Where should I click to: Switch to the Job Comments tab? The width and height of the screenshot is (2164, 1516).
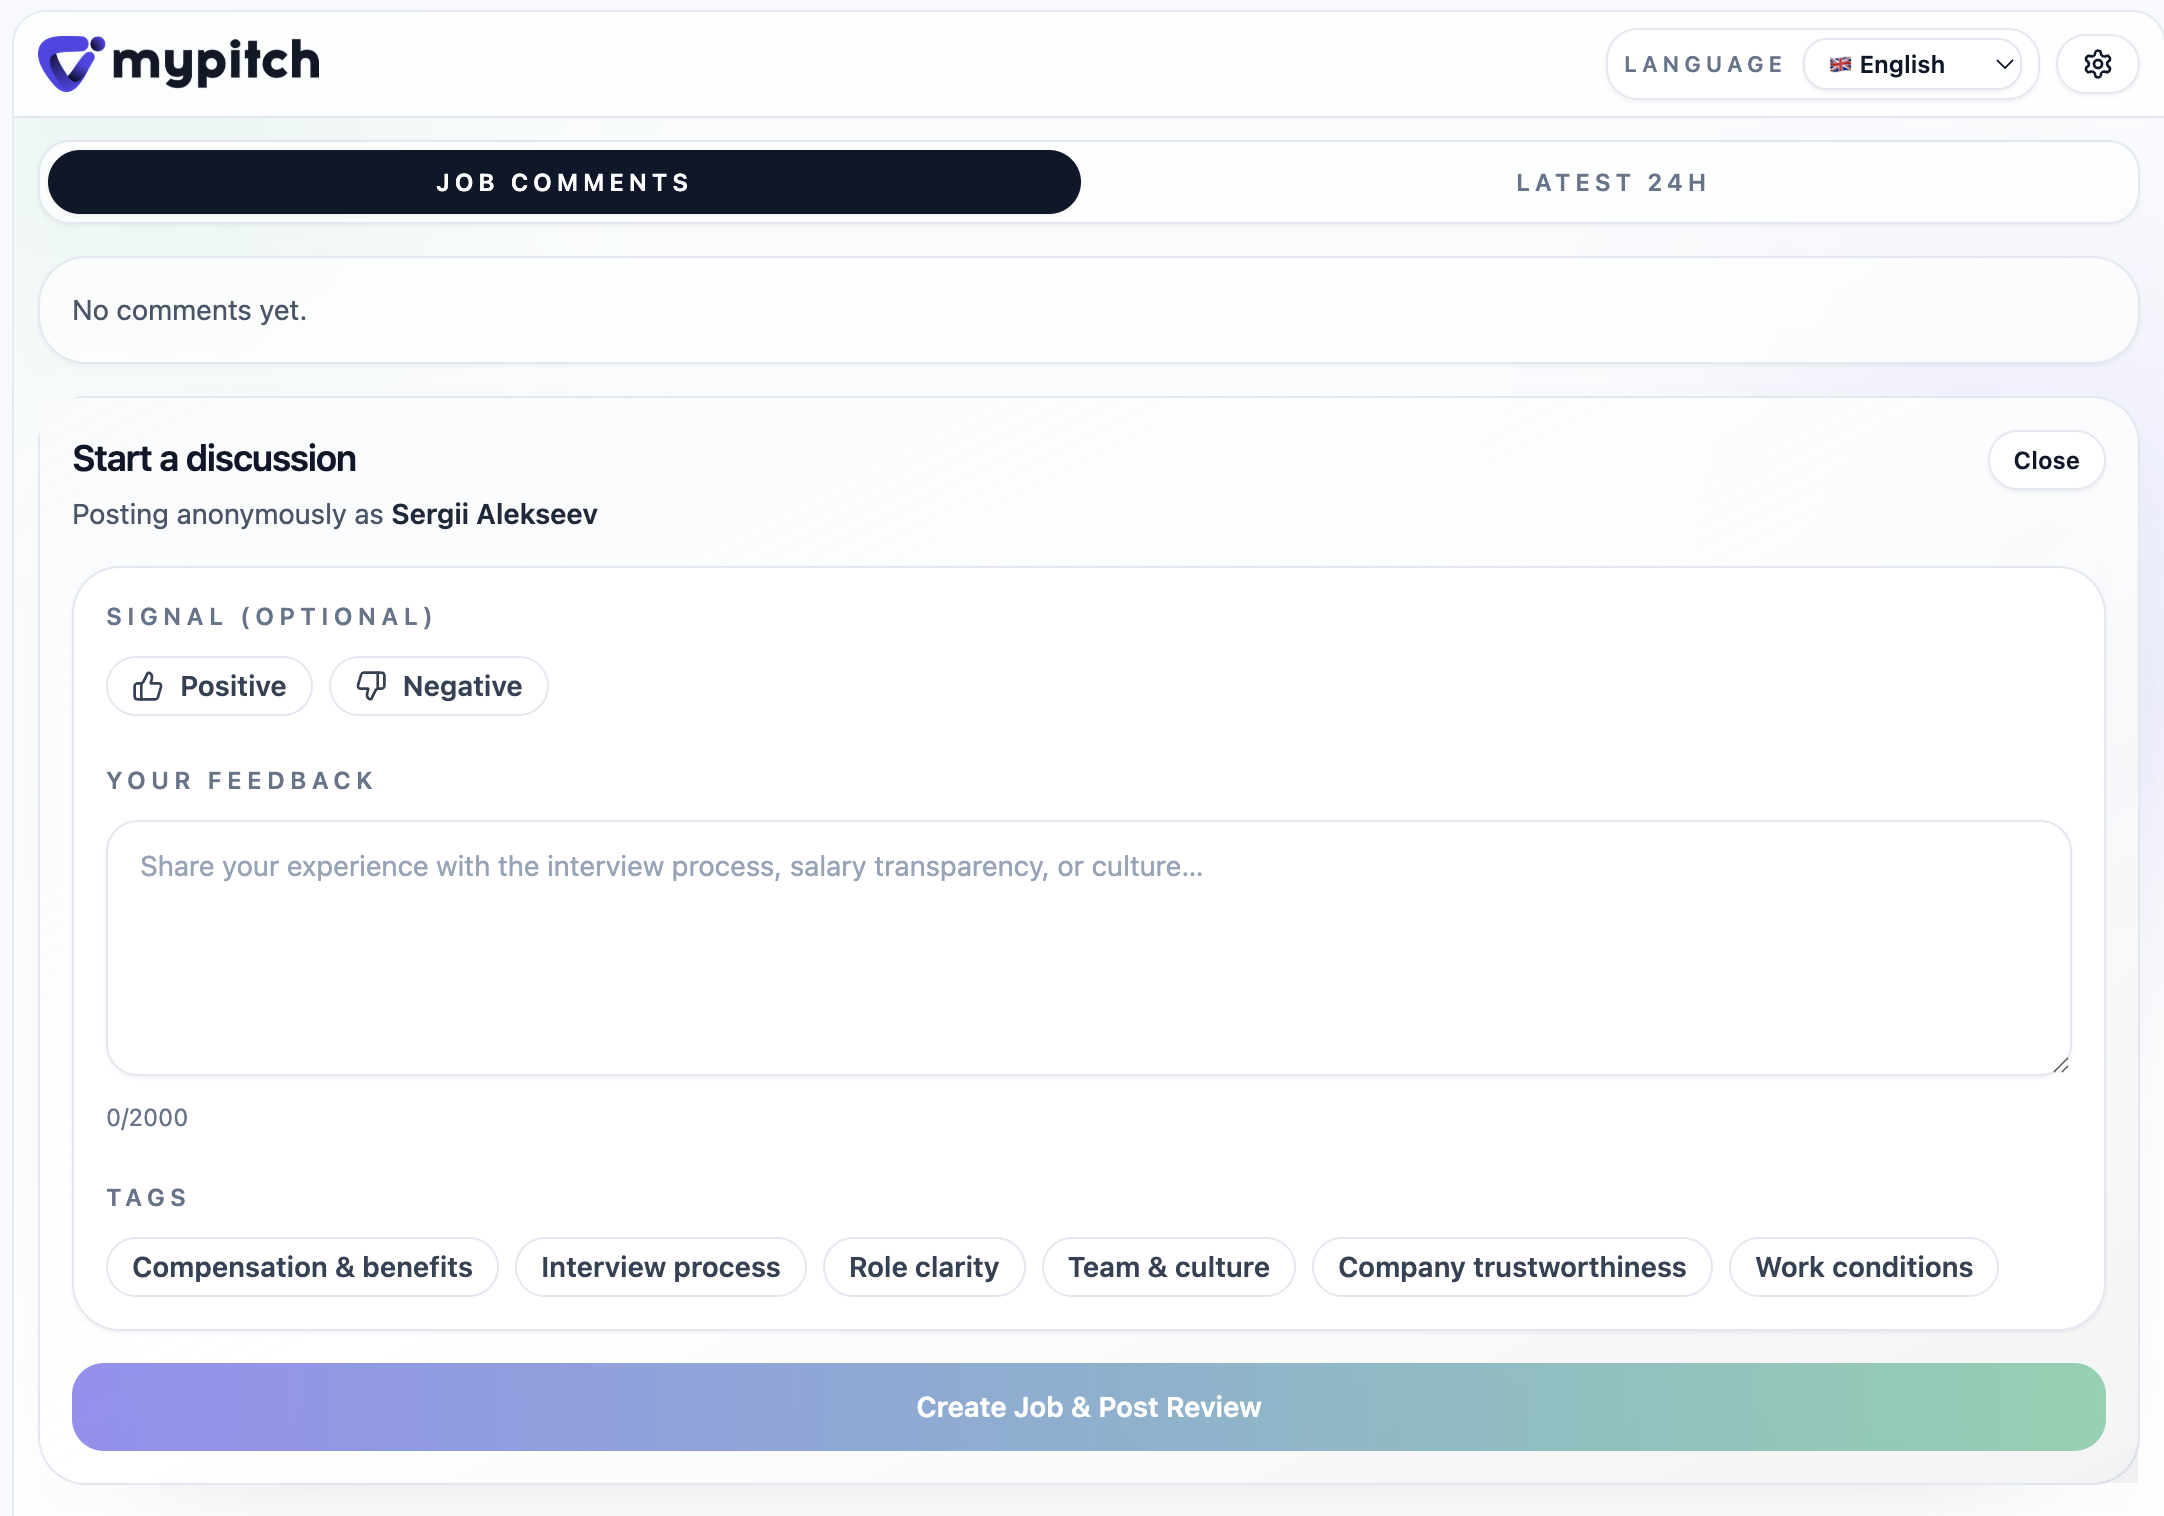click(563, 182)
